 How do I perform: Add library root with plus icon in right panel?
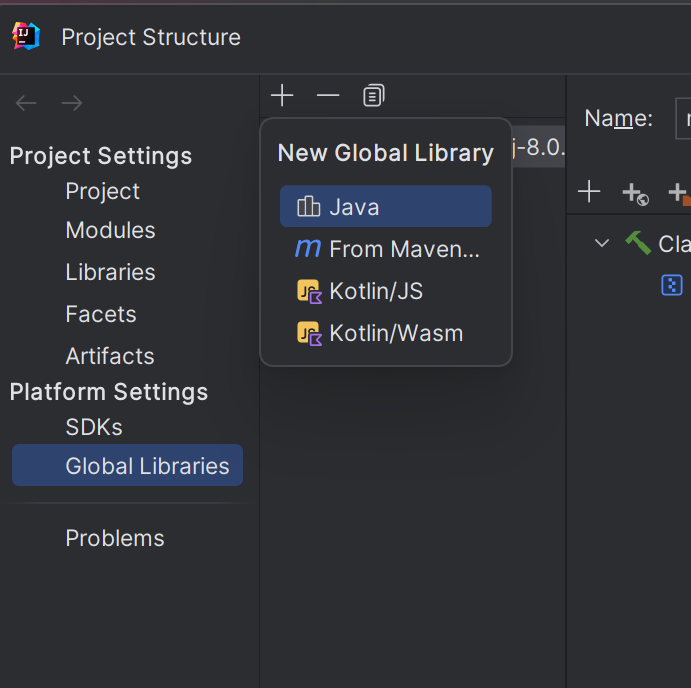pos(589,192)
